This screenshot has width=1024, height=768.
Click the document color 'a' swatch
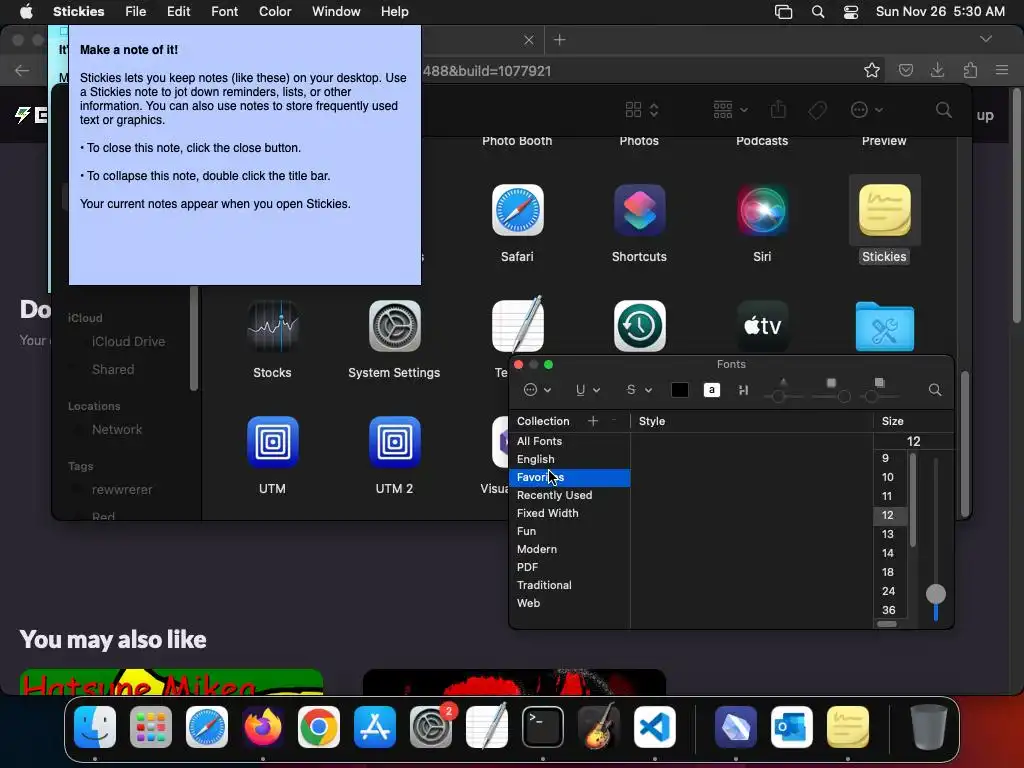click(711, 390)
